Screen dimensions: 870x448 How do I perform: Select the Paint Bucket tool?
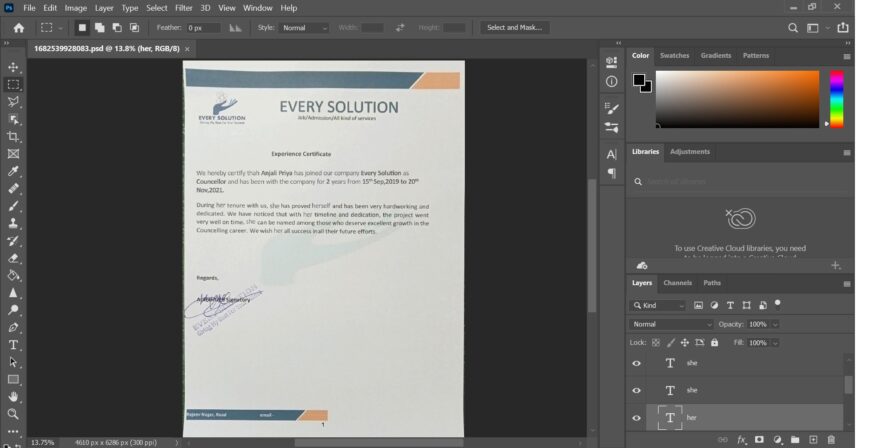(13, 275)
